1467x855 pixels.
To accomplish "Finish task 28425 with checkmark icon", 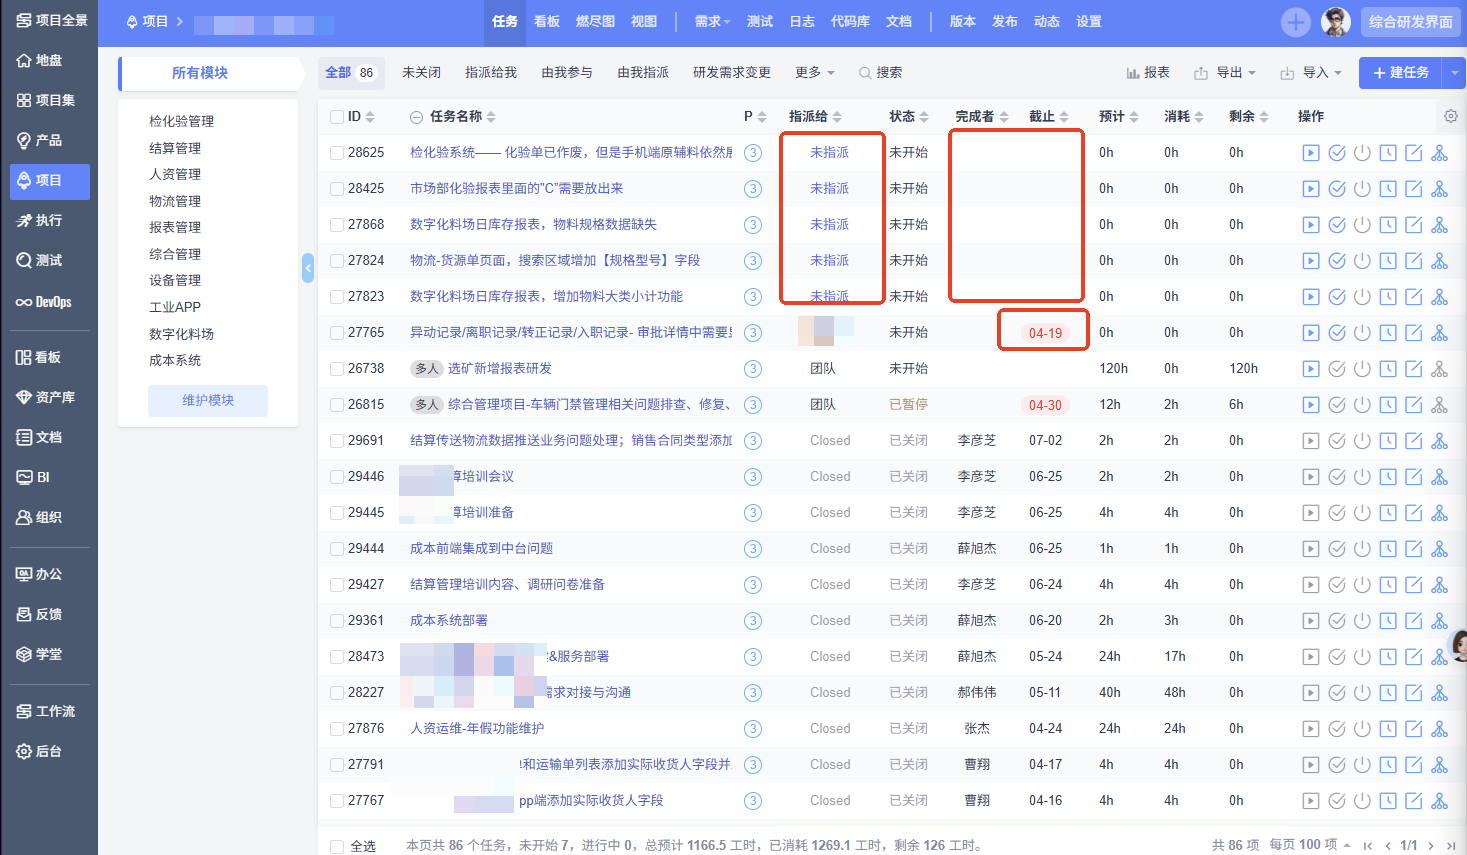I will [x=1337, y=189].
